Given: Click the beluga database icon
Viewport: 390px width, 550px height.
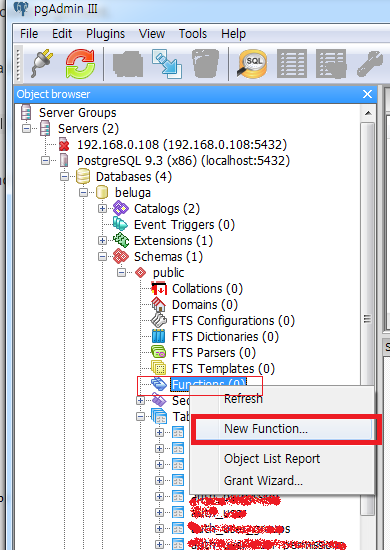Looking at the screenshot, I should pos(102,193).
